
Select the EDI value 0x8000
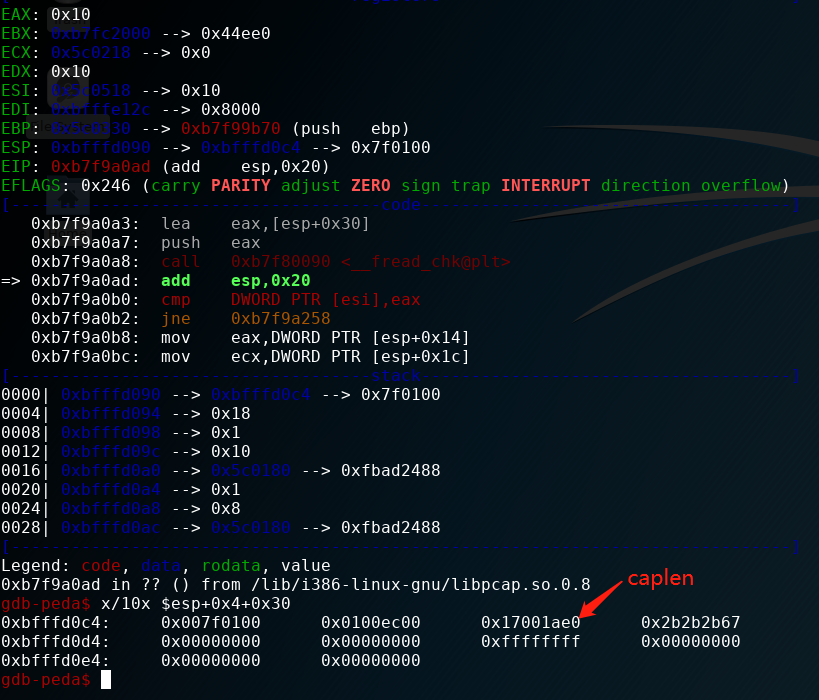(x=231, y=110)
